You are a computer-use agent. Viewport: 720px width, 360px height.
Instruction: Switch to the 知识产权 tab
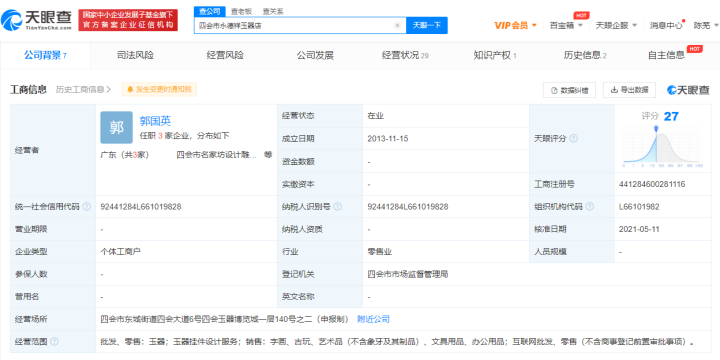point(495,56)
